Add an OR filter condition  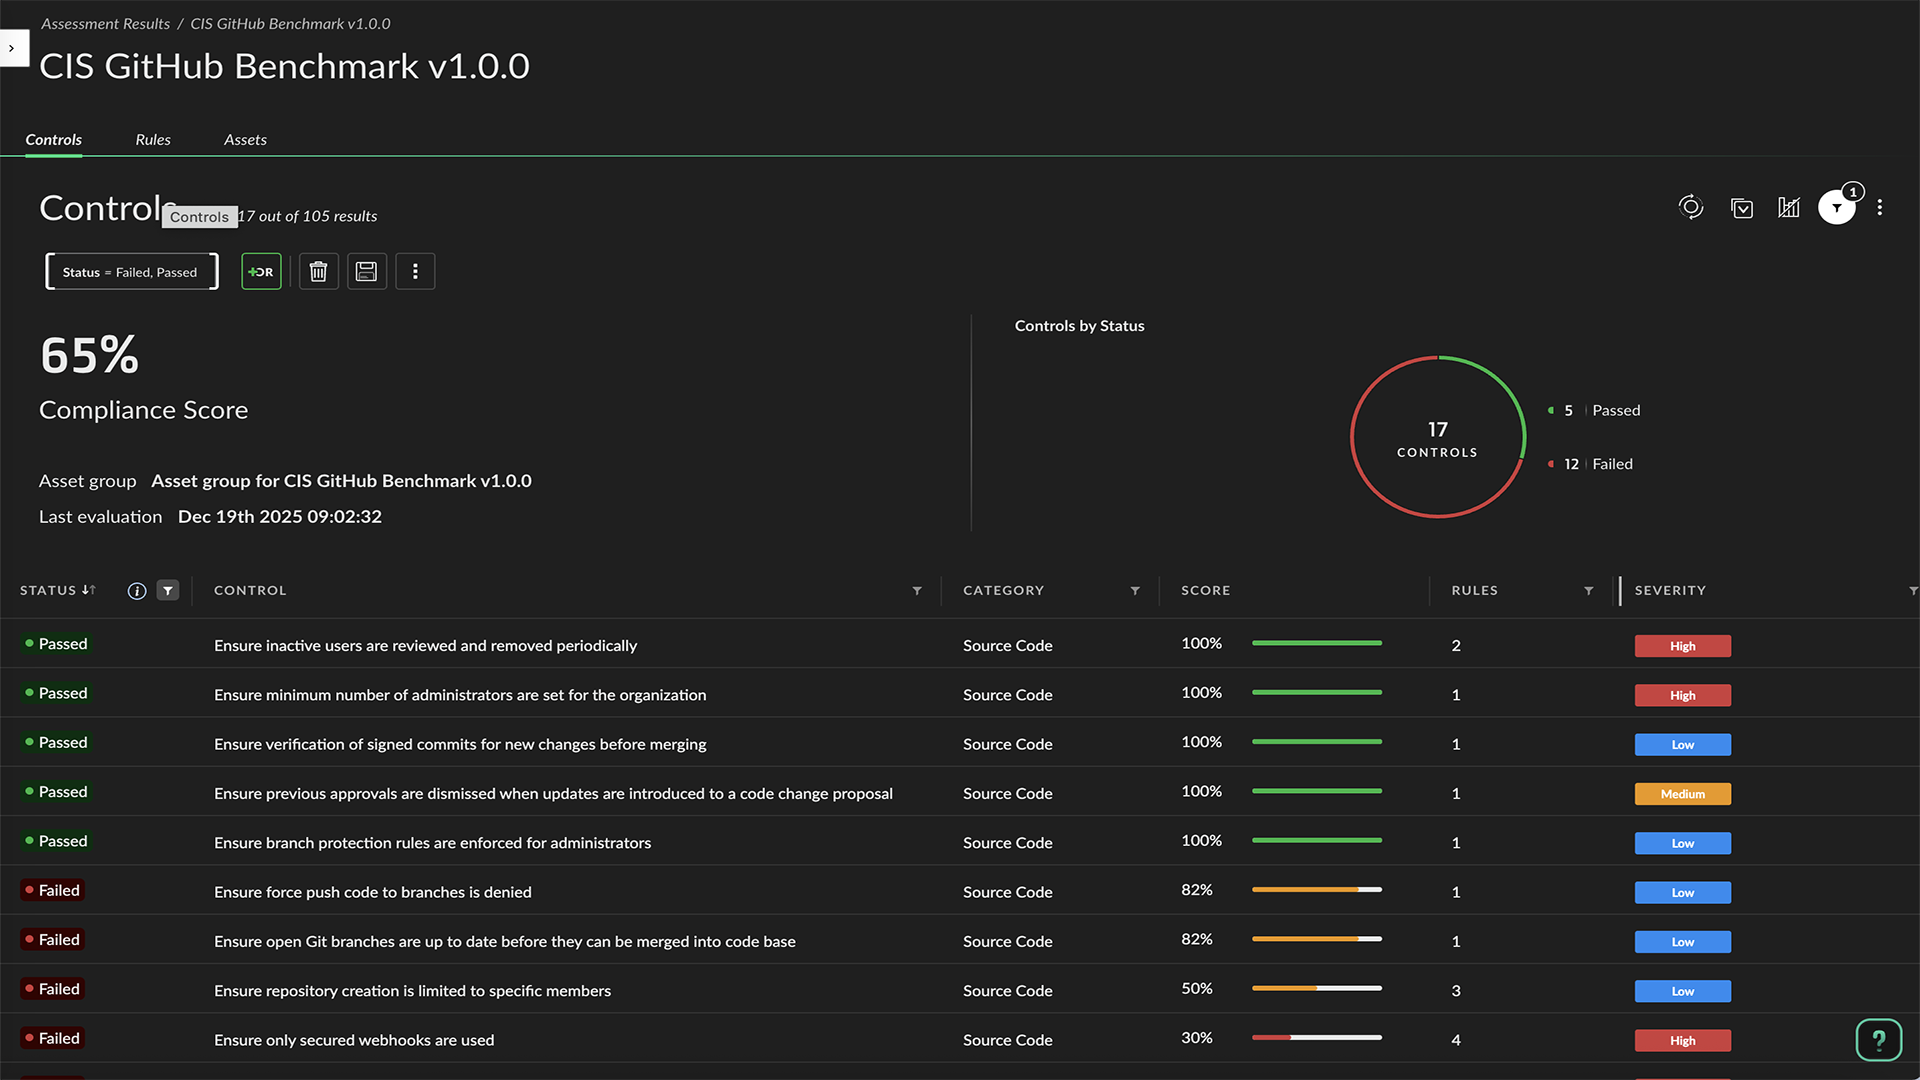[x=261, y=272]
